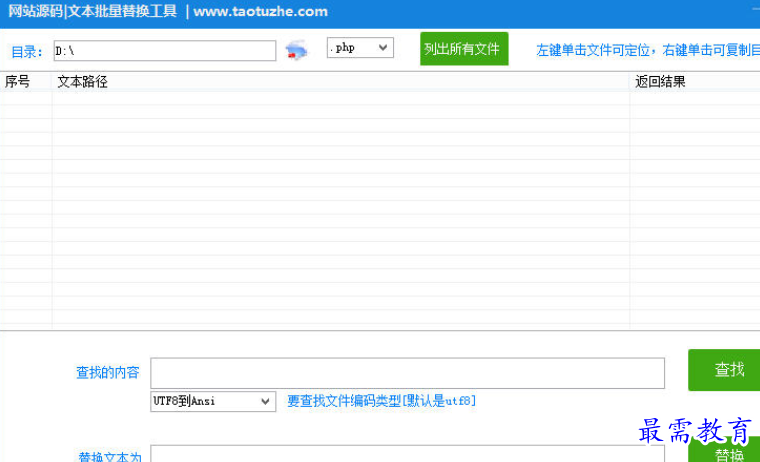Click the green 替换 button
The width and height of the screenshot is (760, 462).
click(724, 450)
